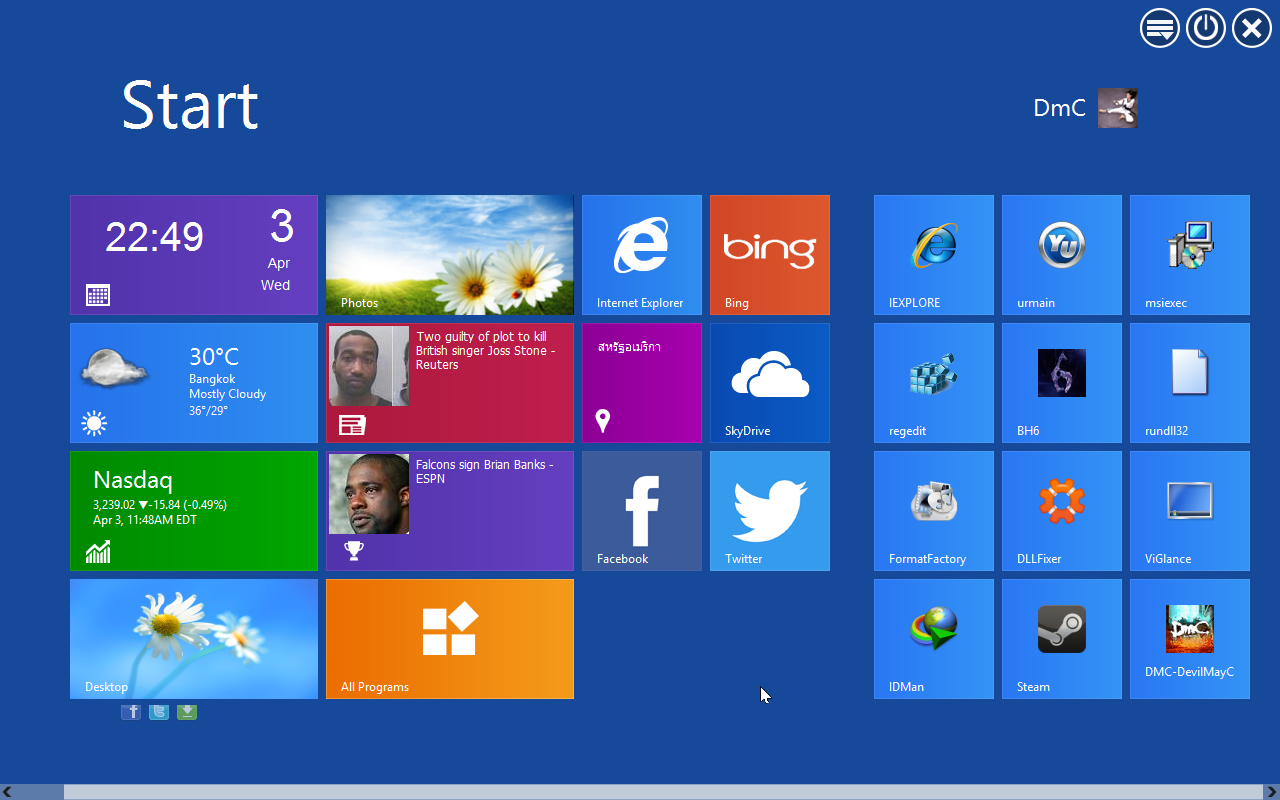Open the IDMan download manager tile
Screen dimensions: 1280x800
(x=934, y=639)
